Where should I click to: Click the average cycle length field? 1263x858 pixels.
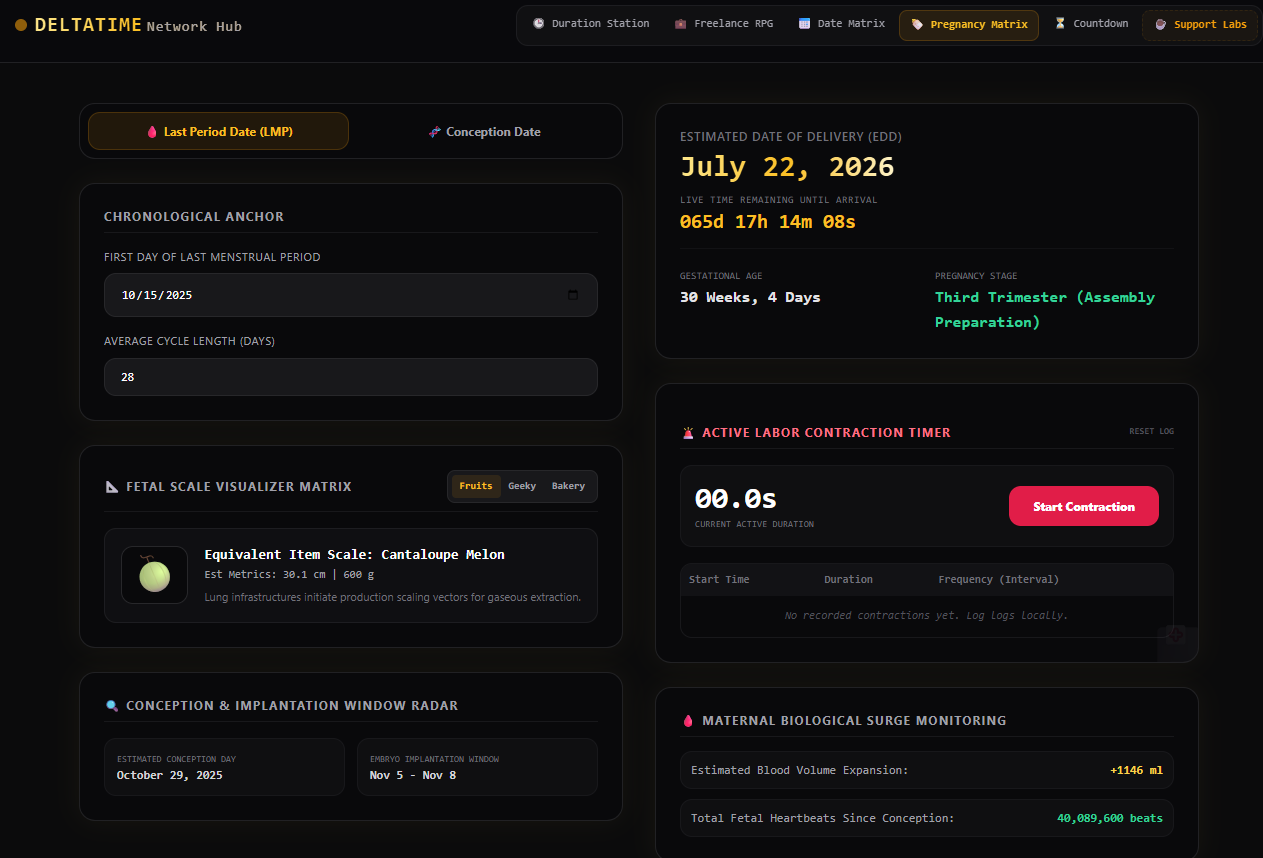(351, 377)
